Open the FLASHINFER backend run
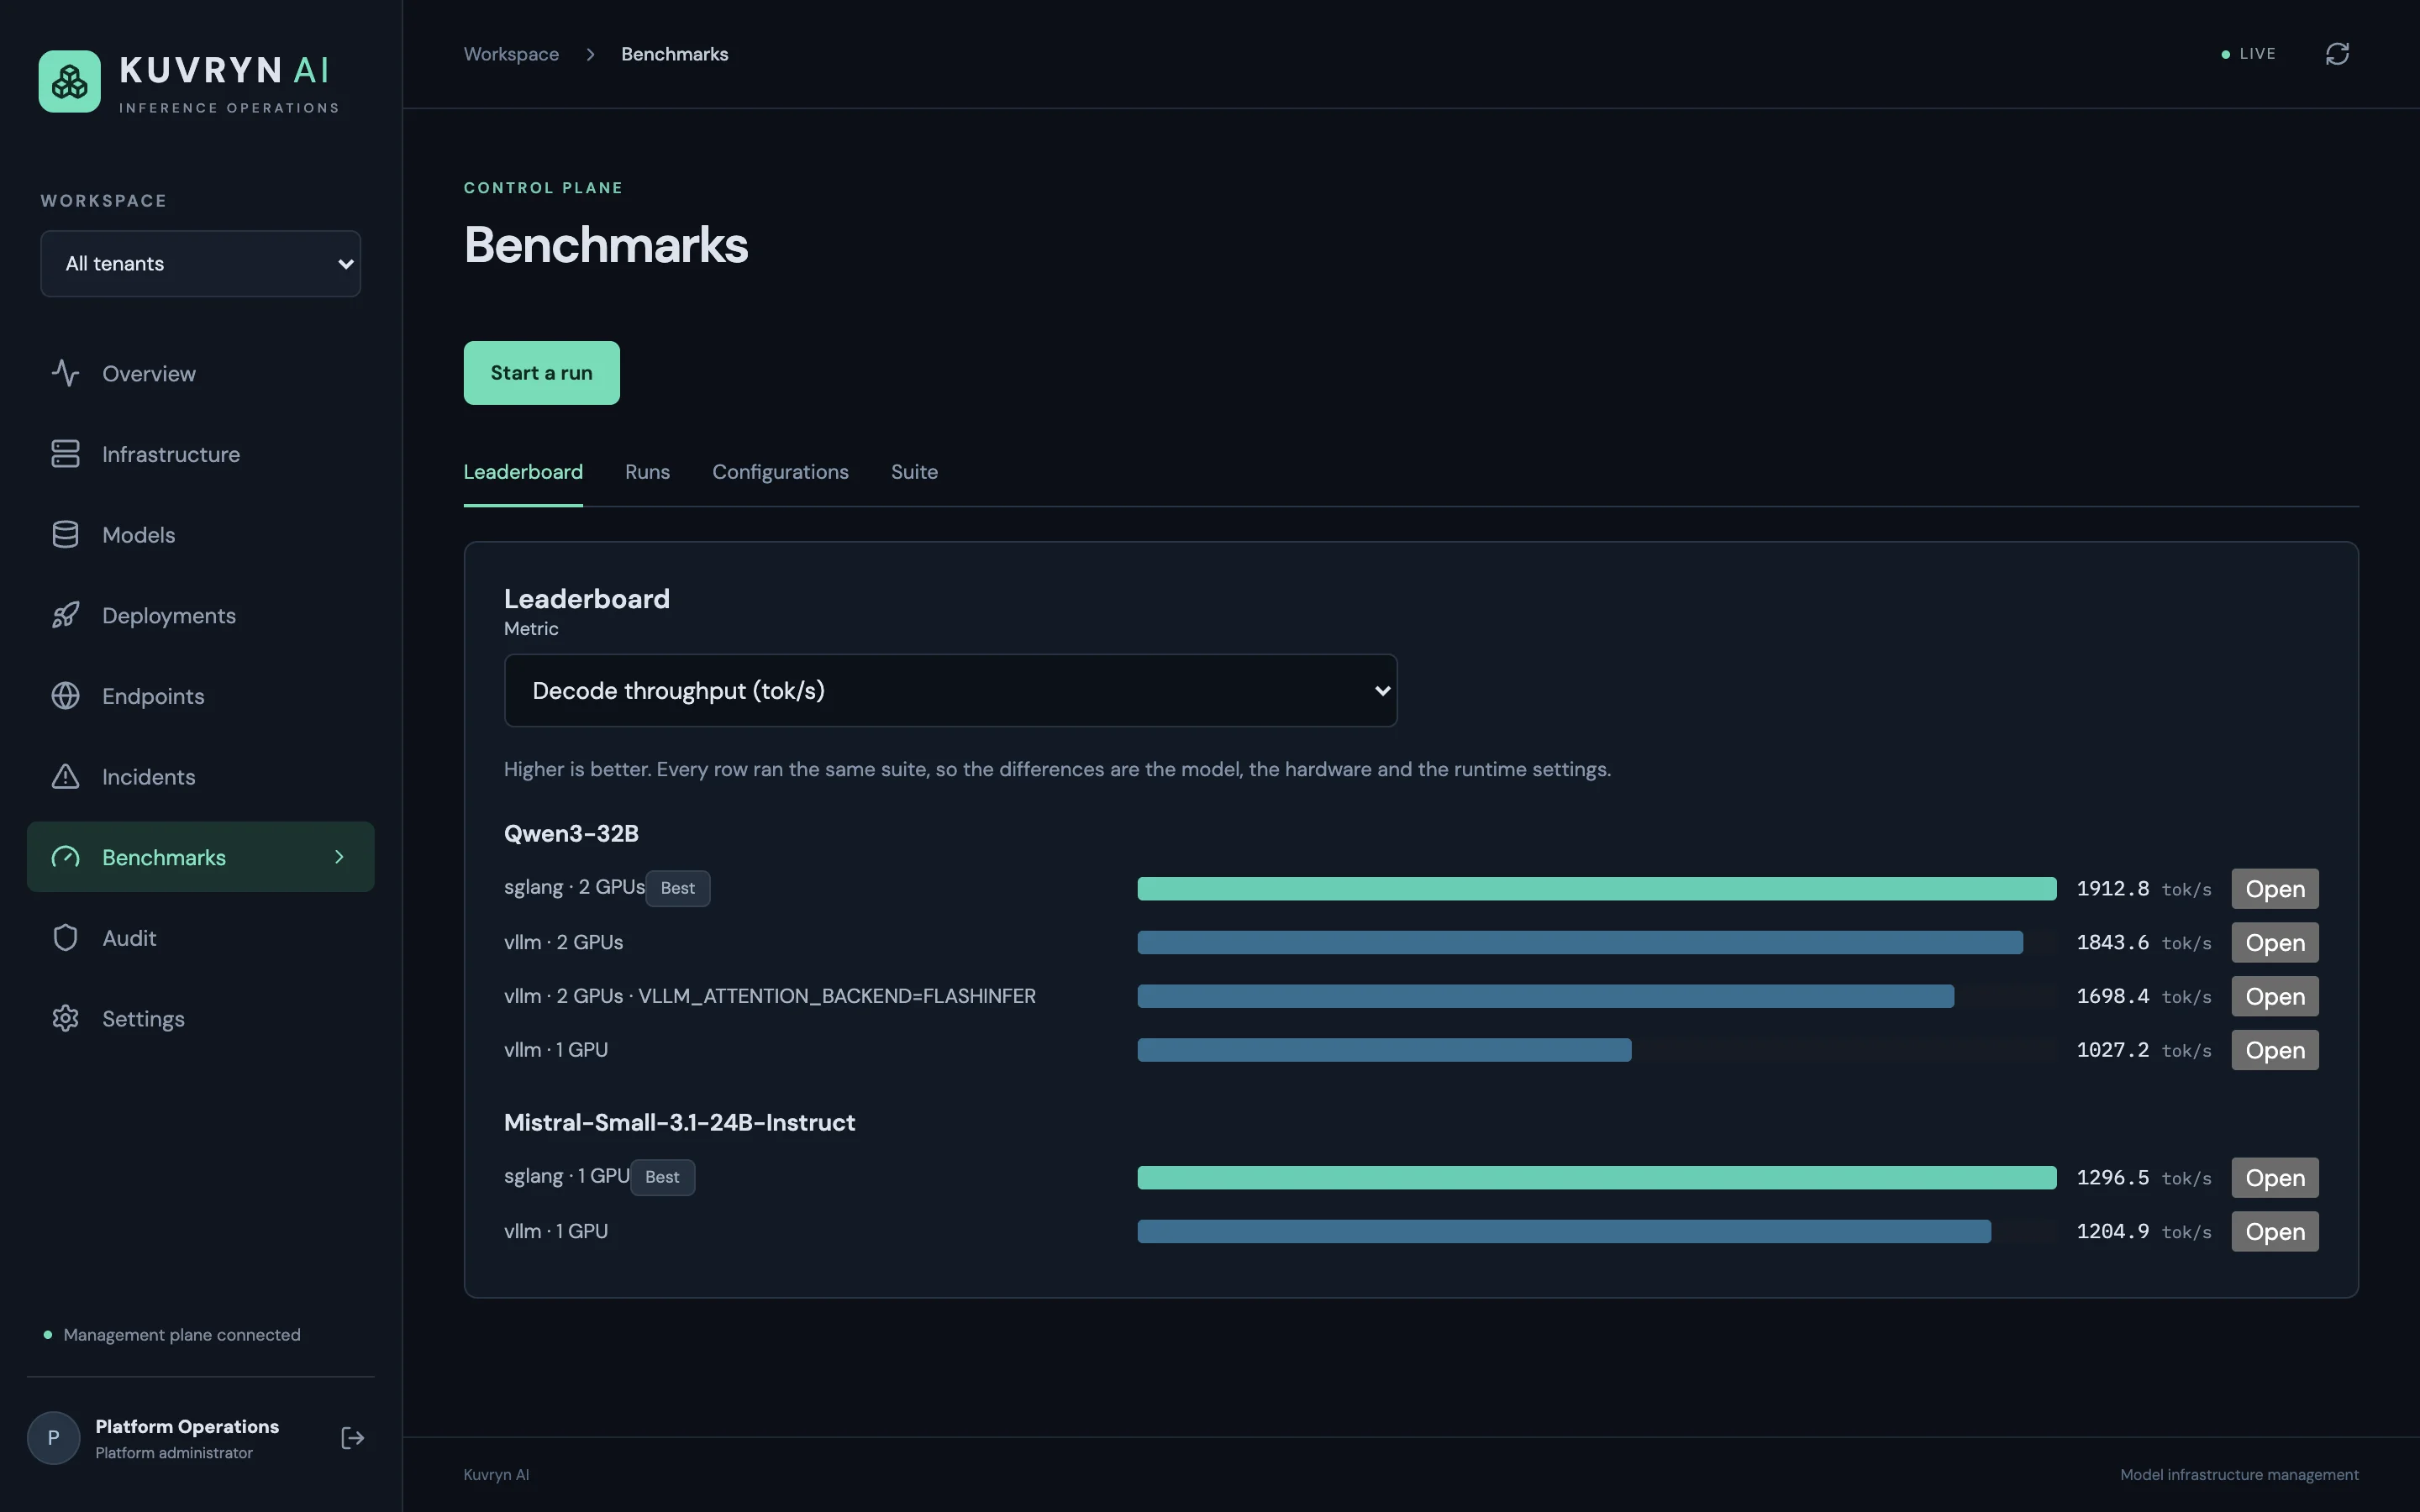Viewport: 2420px width, 1512px height. coord(2274,997)
